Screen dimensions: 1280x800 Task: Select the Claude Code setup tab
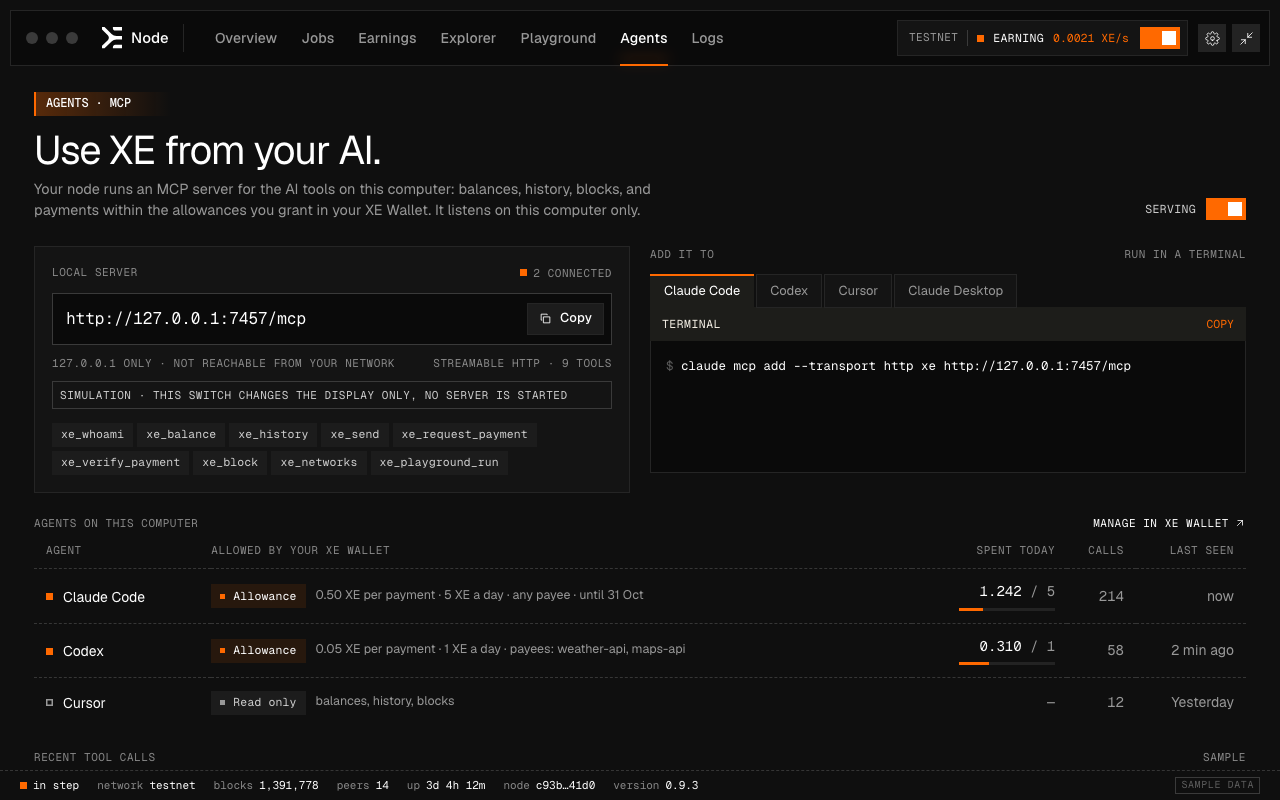click(x=702, y=291)
